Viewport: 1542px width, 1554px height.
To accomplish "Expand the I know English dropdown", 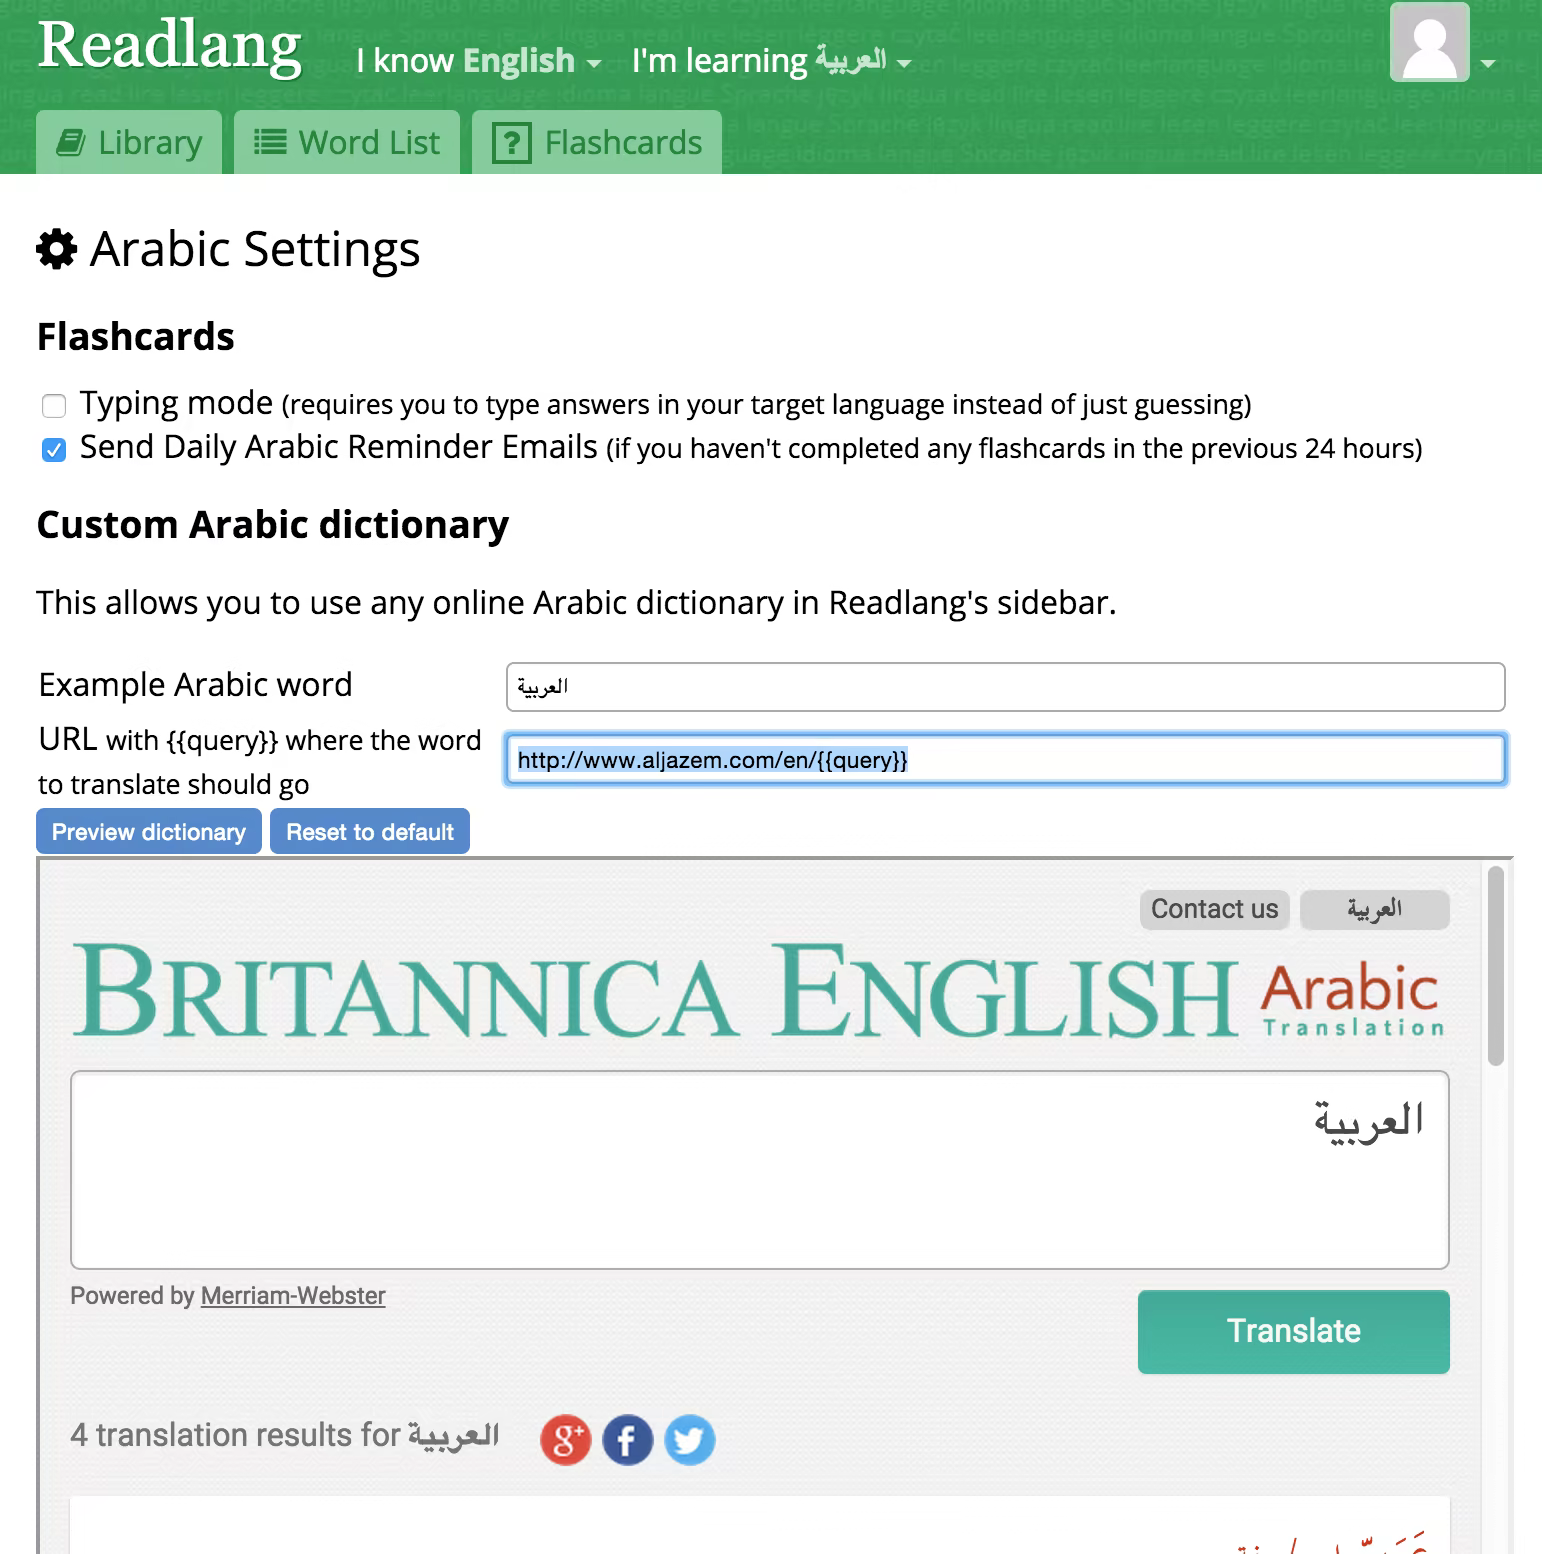I will click(x=479, y=62).
